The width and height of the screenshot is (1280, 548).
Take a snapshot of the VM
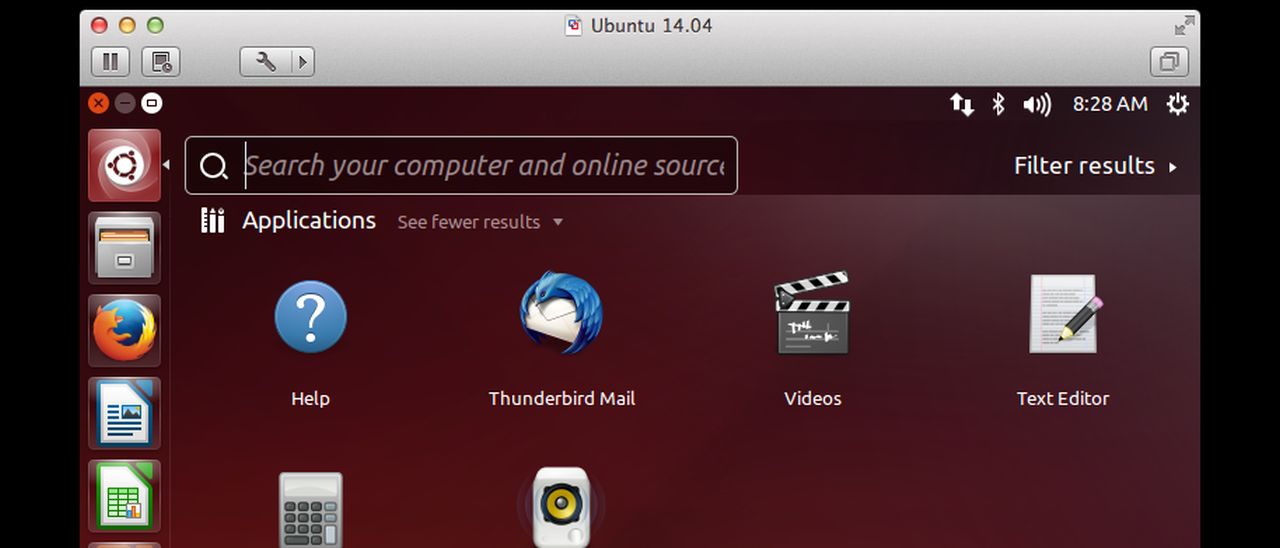pos(160,62)
